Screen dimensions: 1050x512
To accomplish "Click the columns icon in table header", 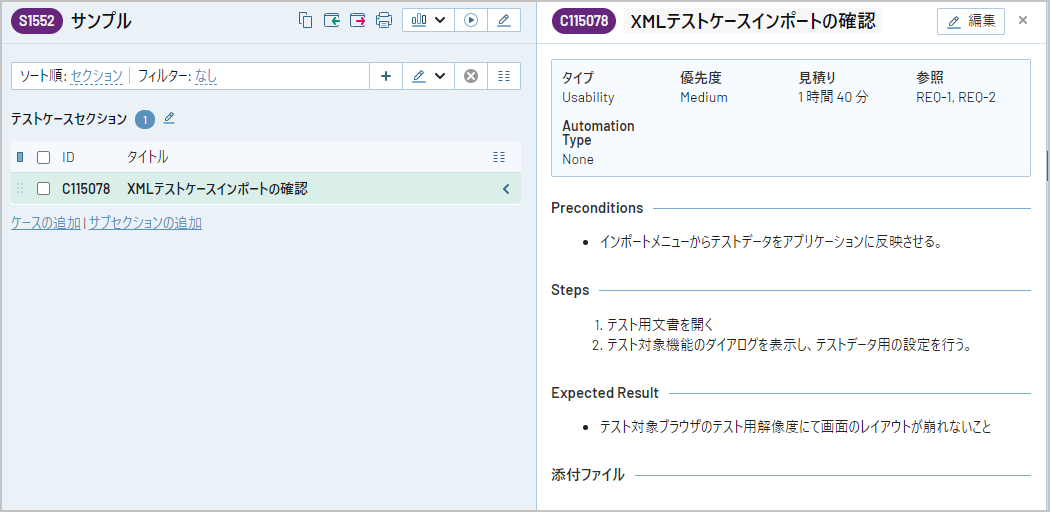I will 498,157.
